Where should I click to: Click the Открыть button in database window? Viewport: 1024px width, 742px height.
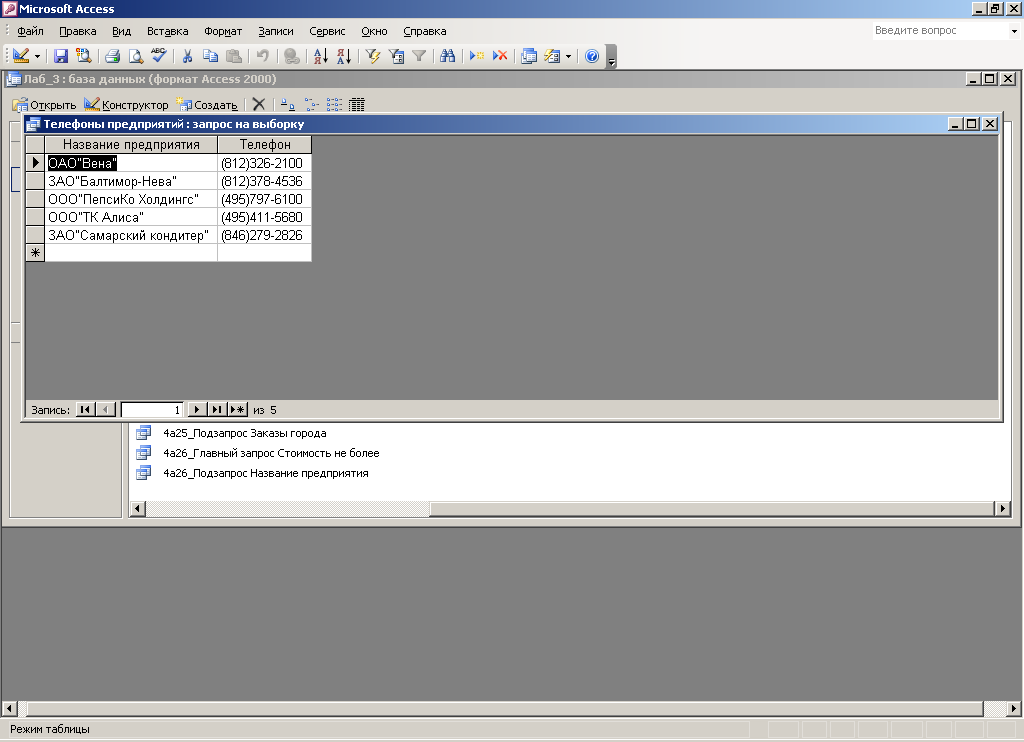44,105
